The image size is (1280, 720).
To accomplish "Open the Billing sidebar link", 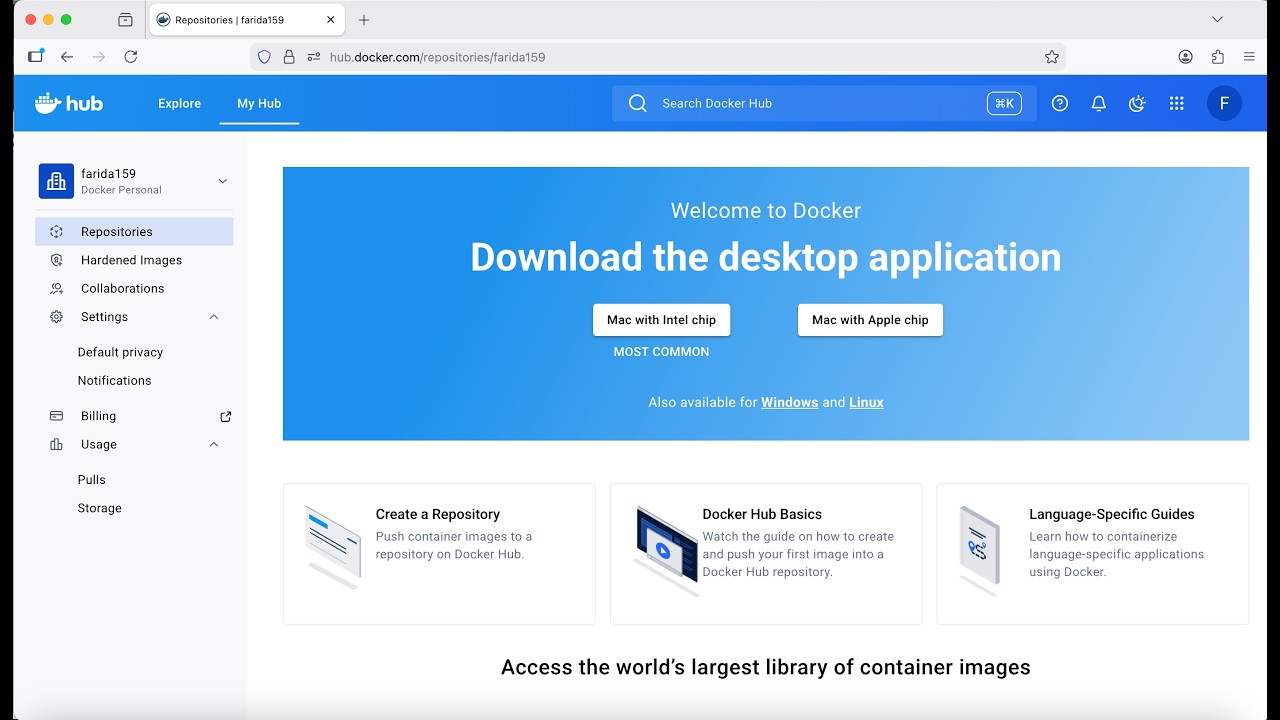I will click(134, 416).
